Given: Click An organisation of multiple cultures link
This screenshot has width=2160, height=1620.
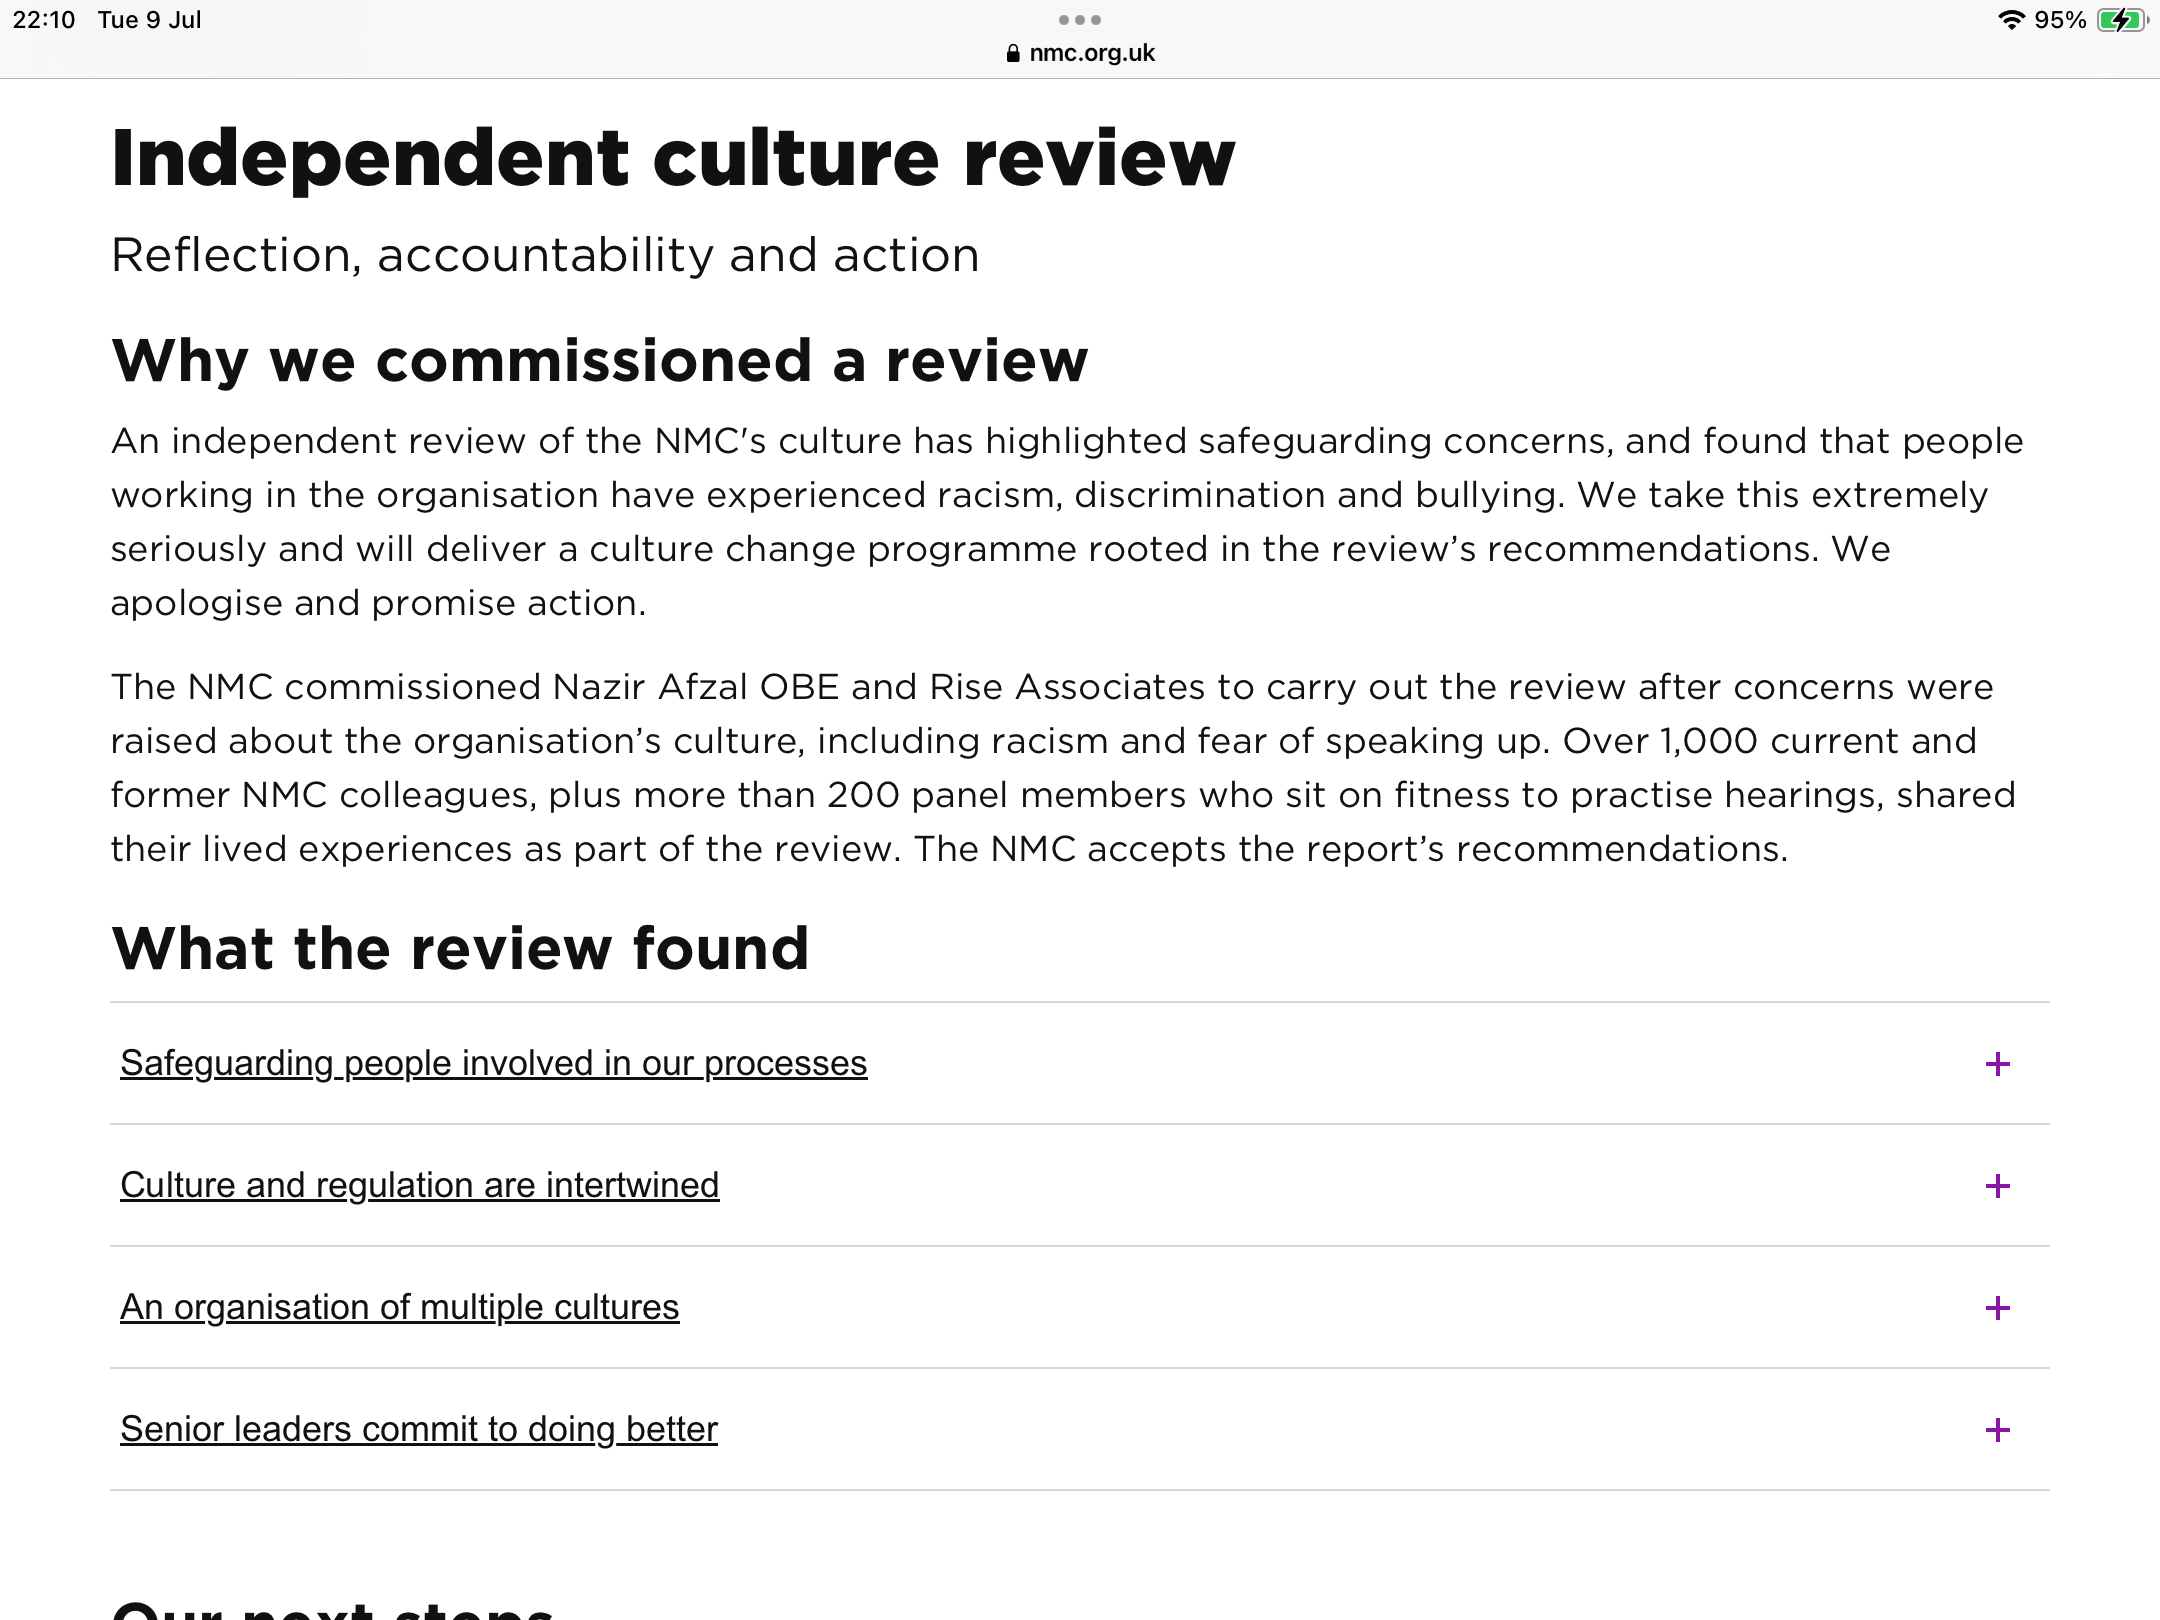Looking at the screenshot, I should click(399, 1307).
